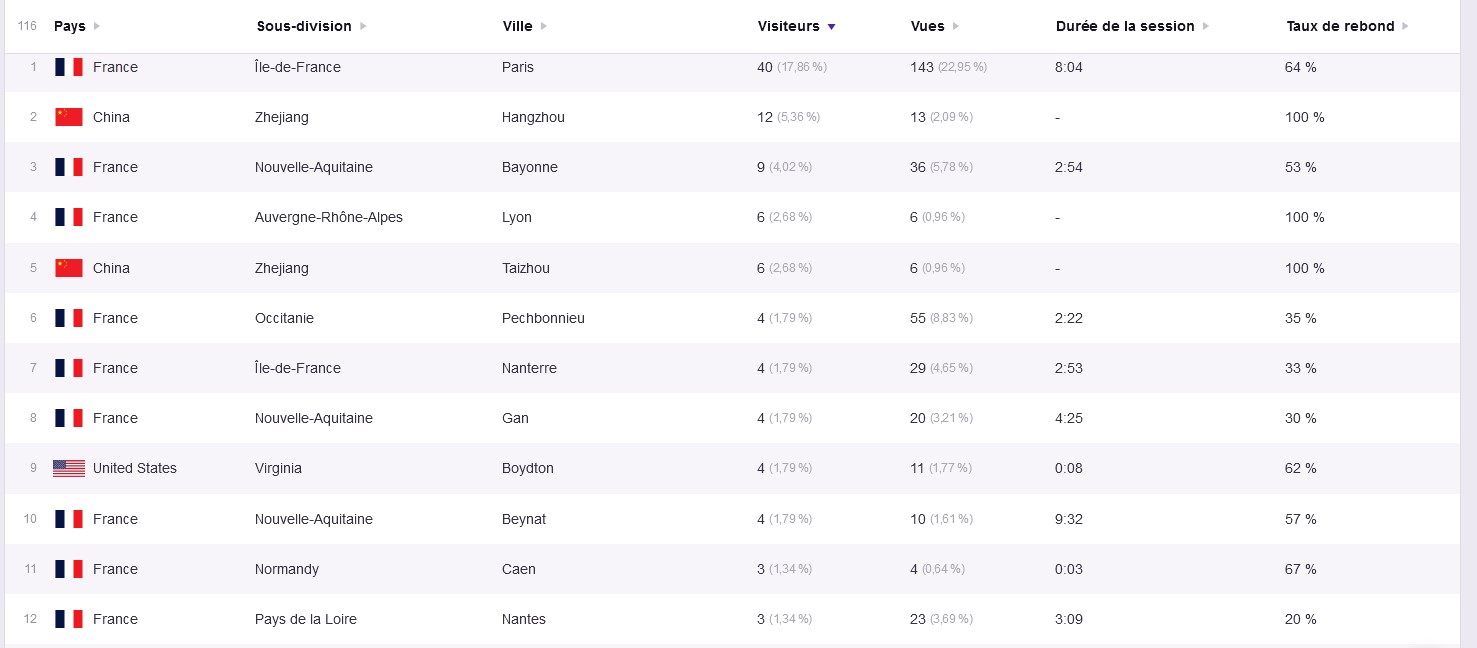Viewport: 1477px width, 648px height.
Task: Click the China flag in Taizhou row
Action: click(69, 268)
